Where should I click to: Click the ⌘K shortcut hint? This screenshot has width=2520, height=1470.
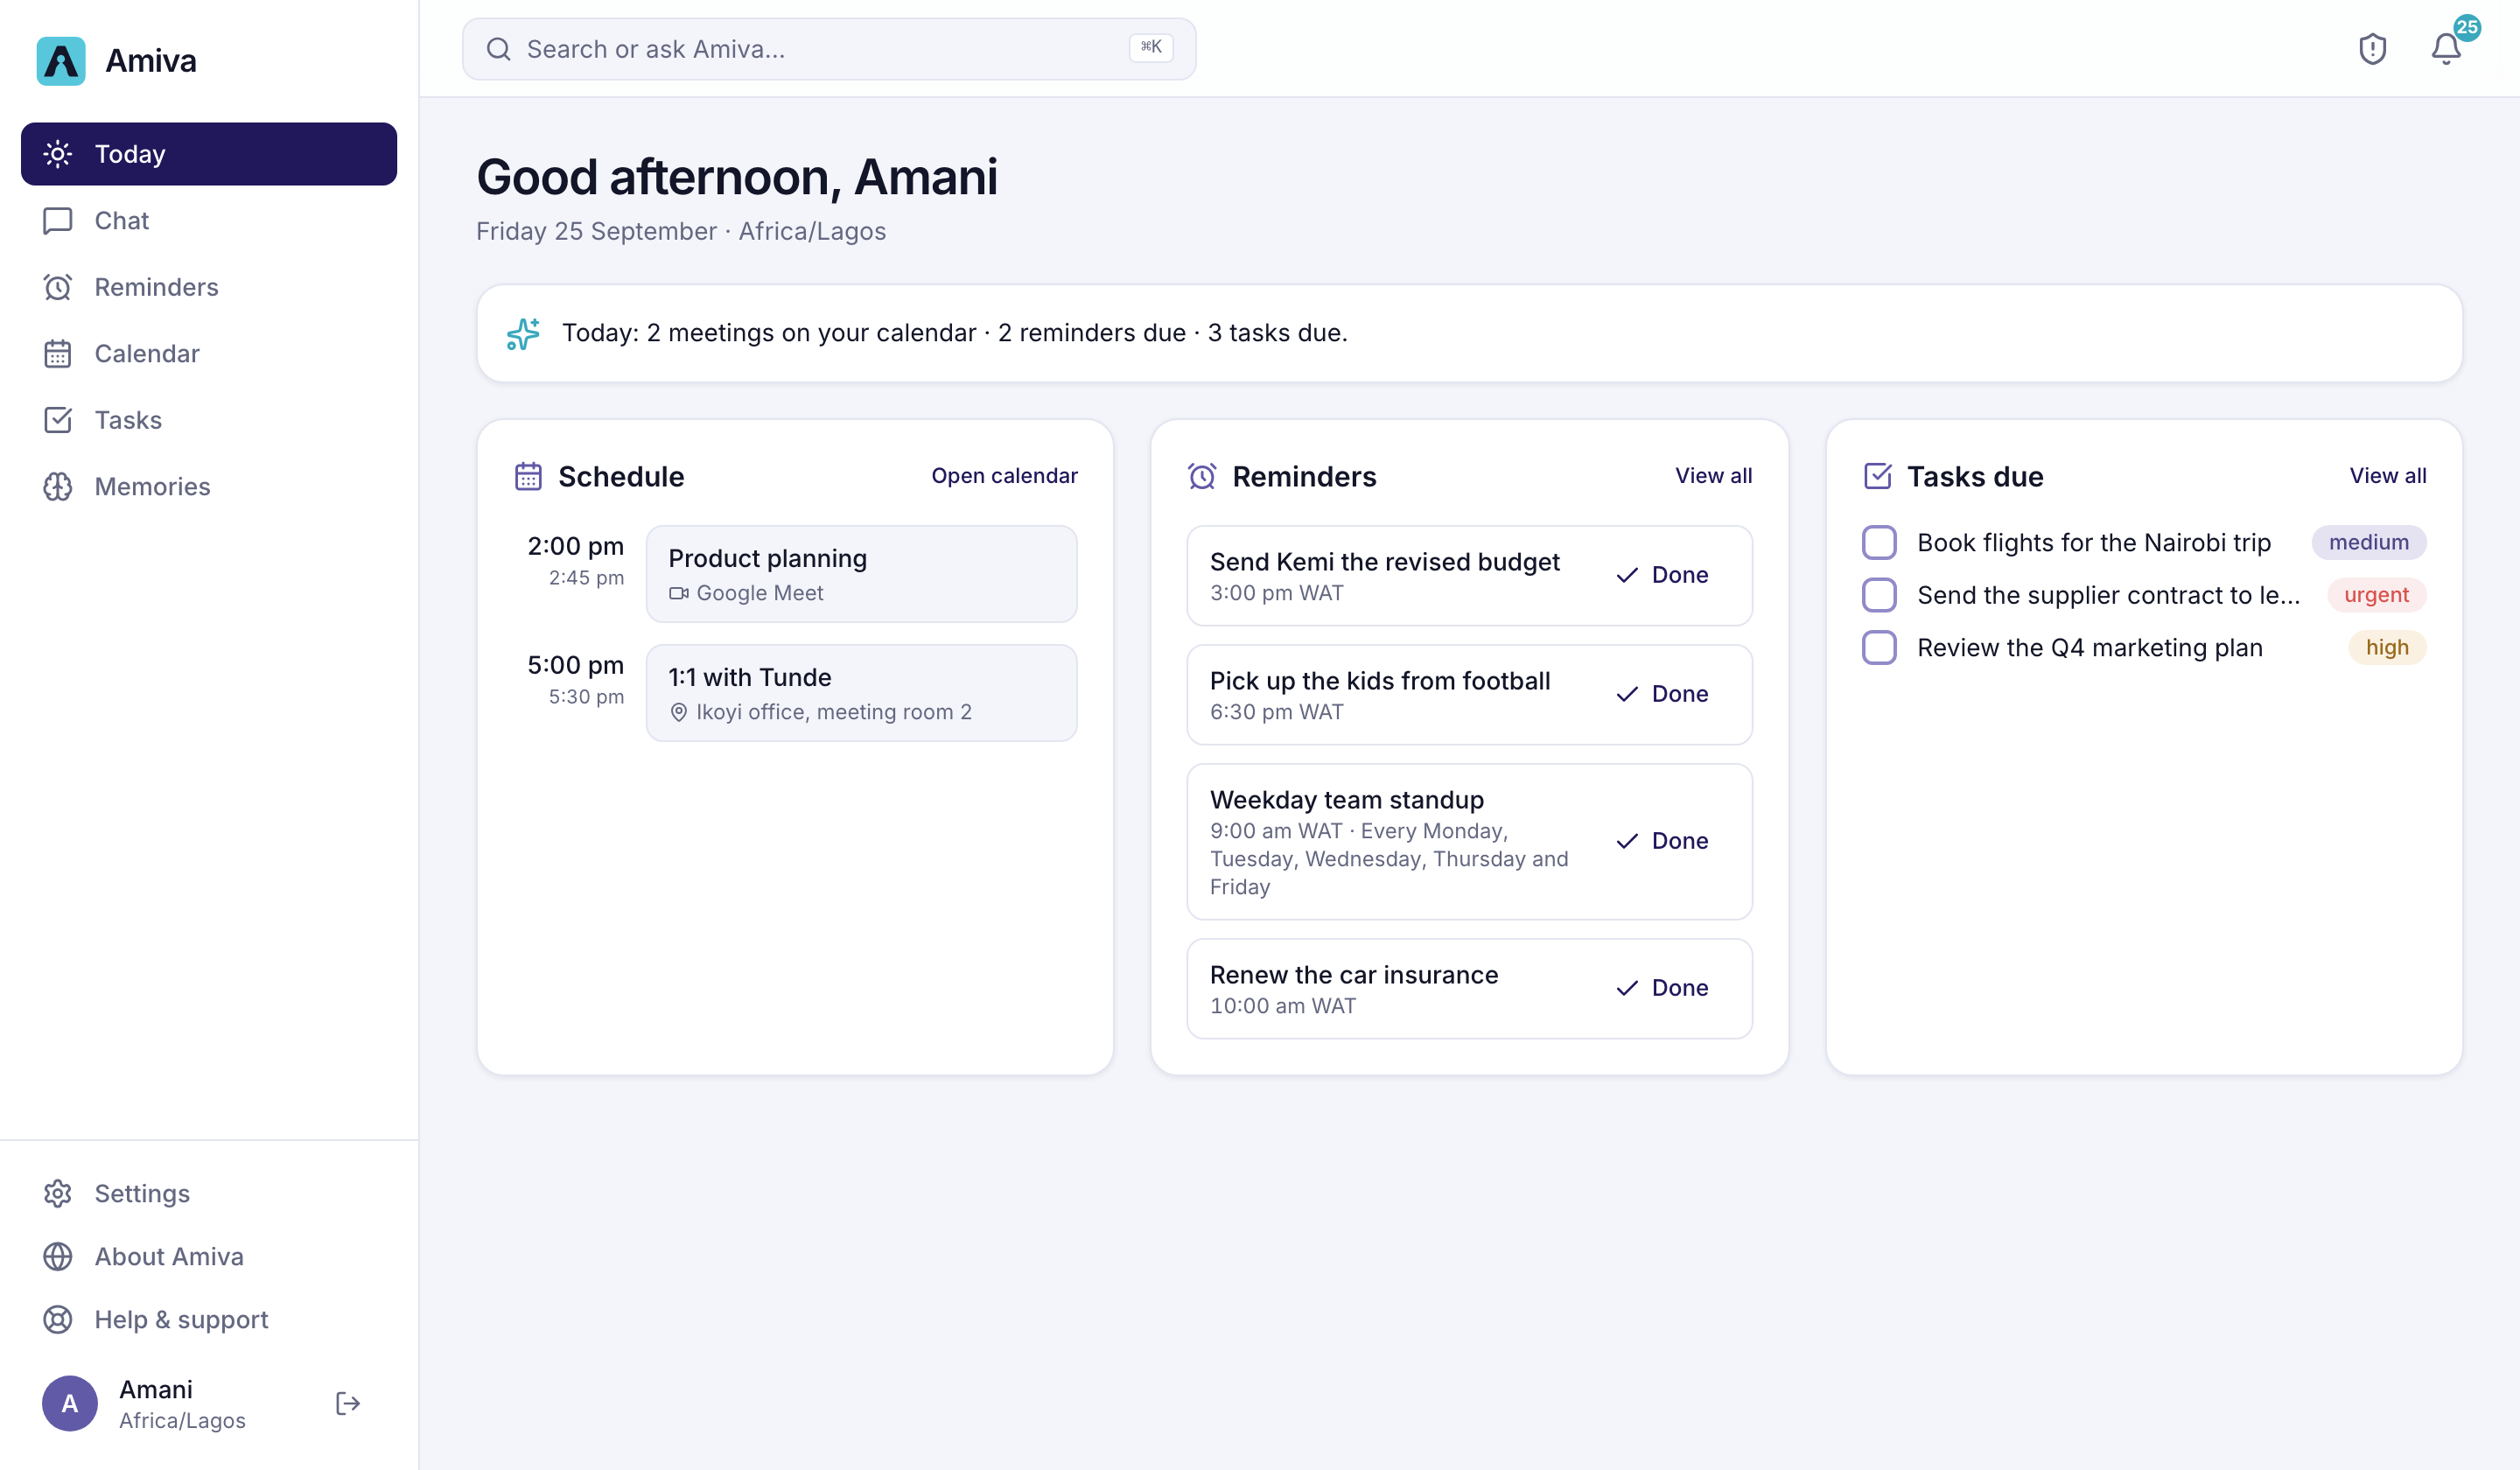click(x=1150, y=48)
